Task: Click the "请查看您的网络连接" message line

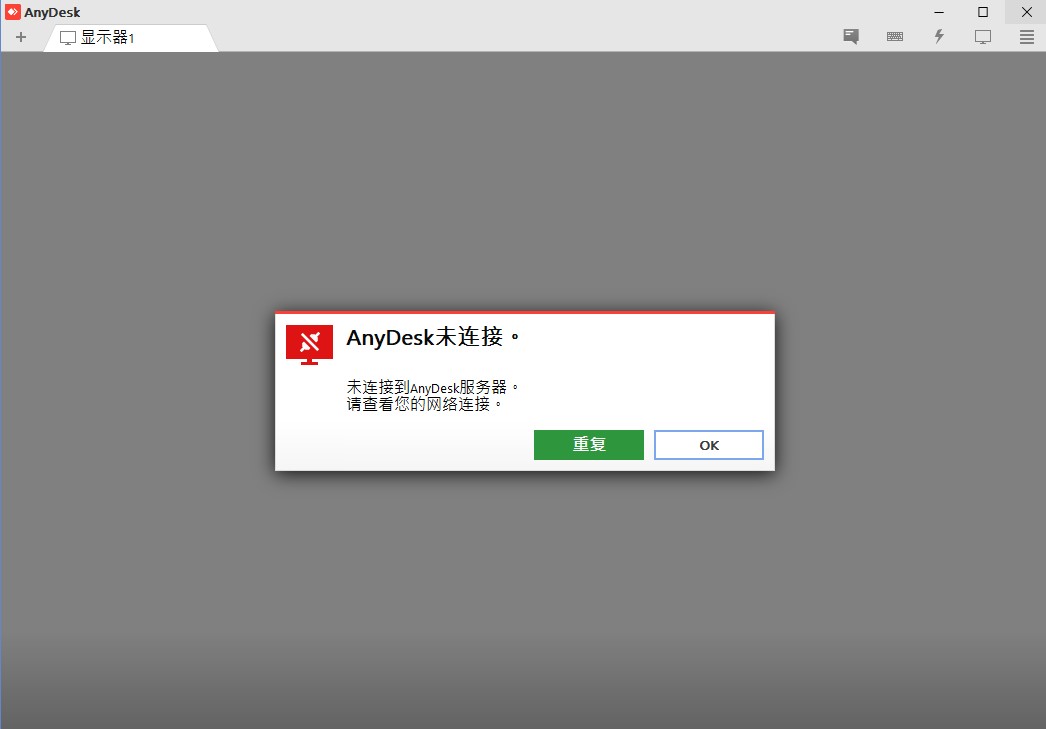Action: [x=424, y=405]
